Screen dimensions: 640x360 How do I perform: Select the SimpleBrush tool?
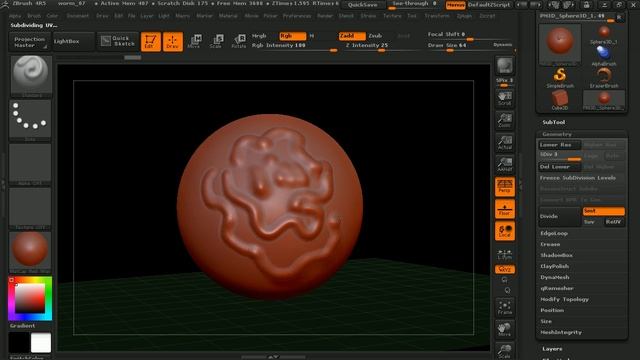[560, 78]
